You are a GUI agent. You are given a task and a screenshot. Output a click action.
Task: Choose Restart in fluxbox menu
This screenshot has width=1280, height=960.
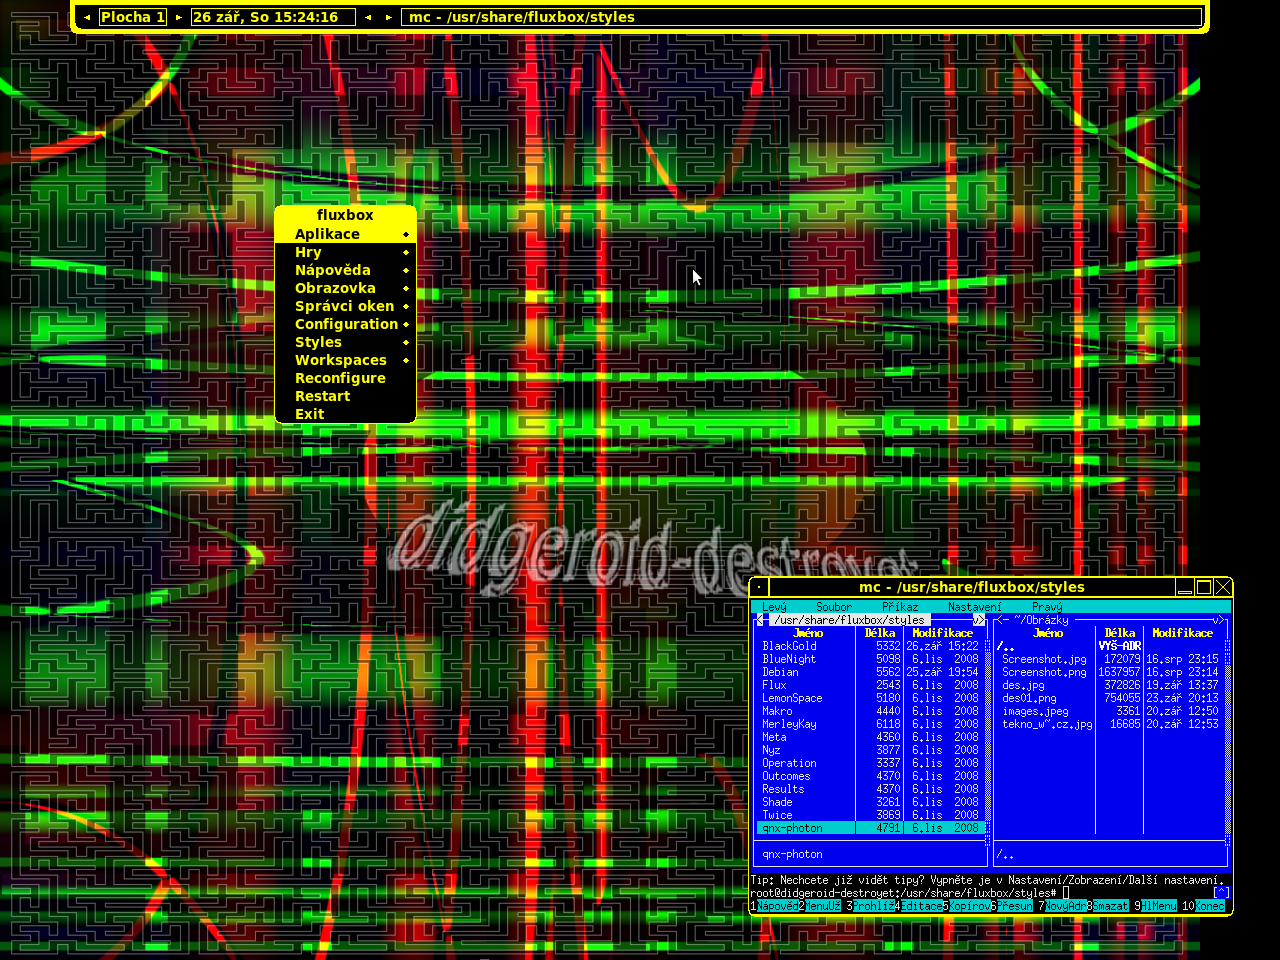point(345,396)
